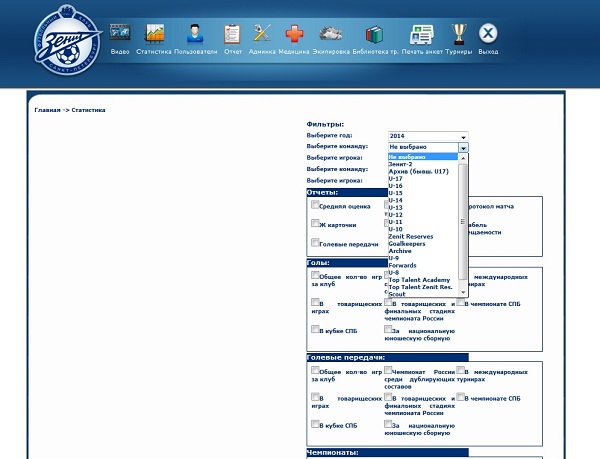Open the Админка tools icon

[x=262, y=33]
